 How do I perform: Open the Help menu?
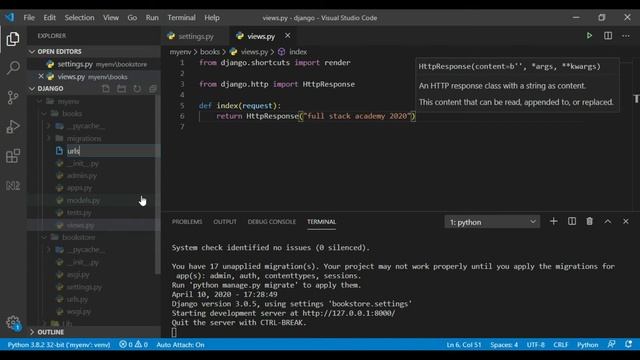[212, 18]
